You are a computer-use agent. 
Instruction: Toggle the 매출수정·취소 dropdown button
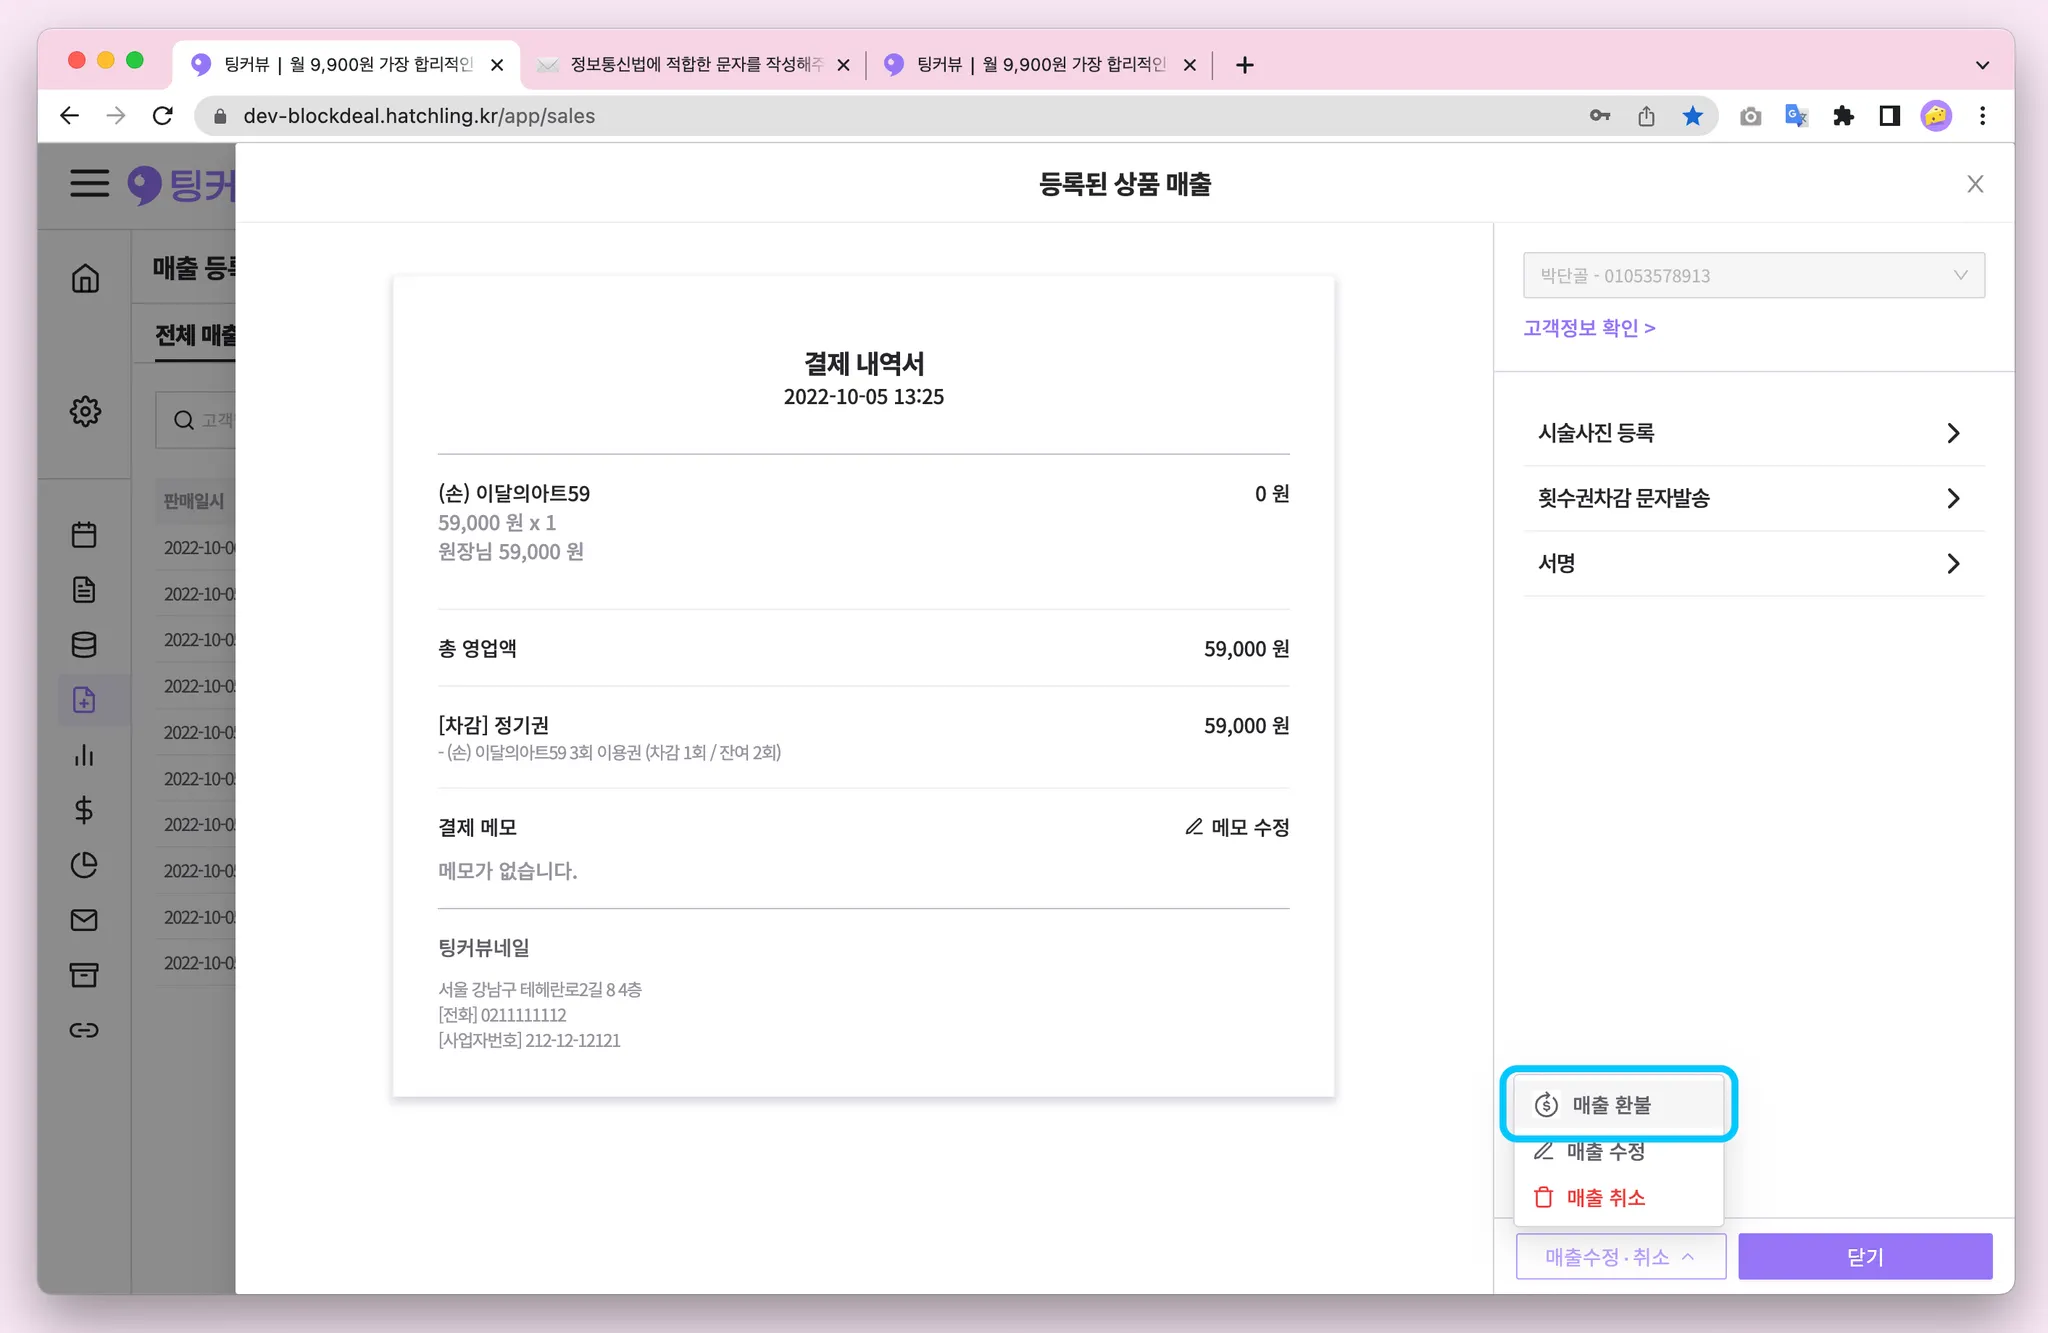click(1620, 1256)
